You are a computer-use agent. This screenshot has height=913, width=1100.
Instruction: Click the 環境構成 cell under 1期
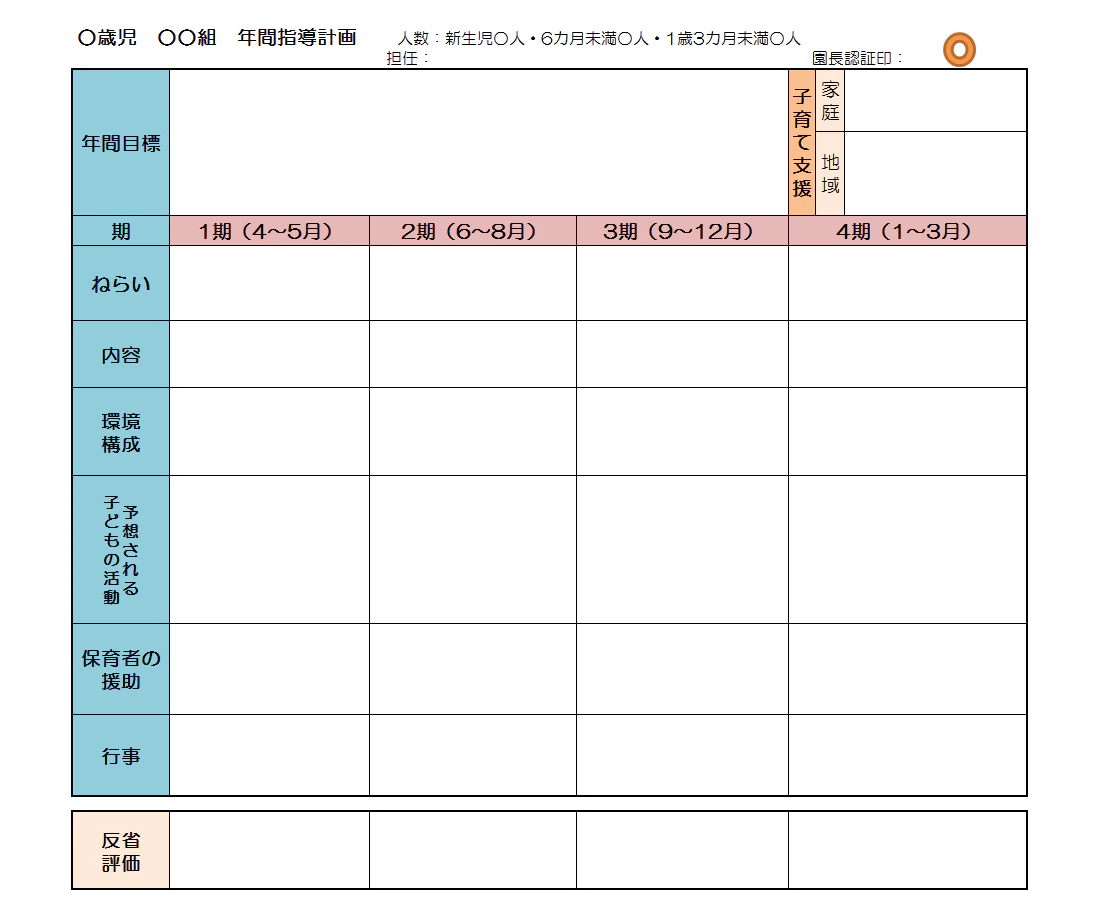(x=269, y=432)
